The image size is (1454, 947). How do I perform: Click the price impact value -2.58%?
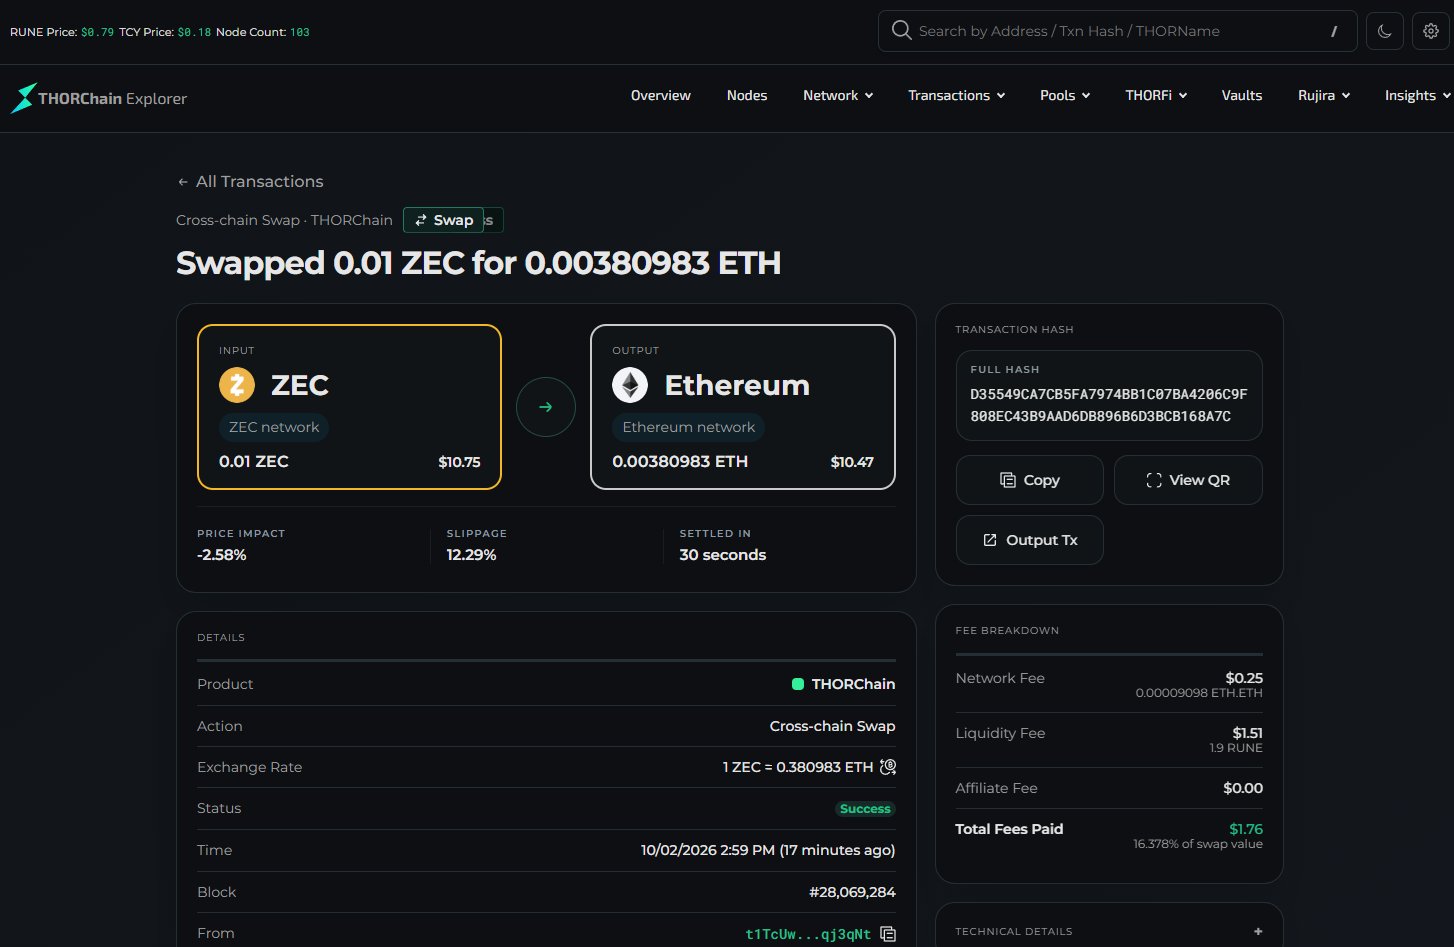(x=222, y=555)
